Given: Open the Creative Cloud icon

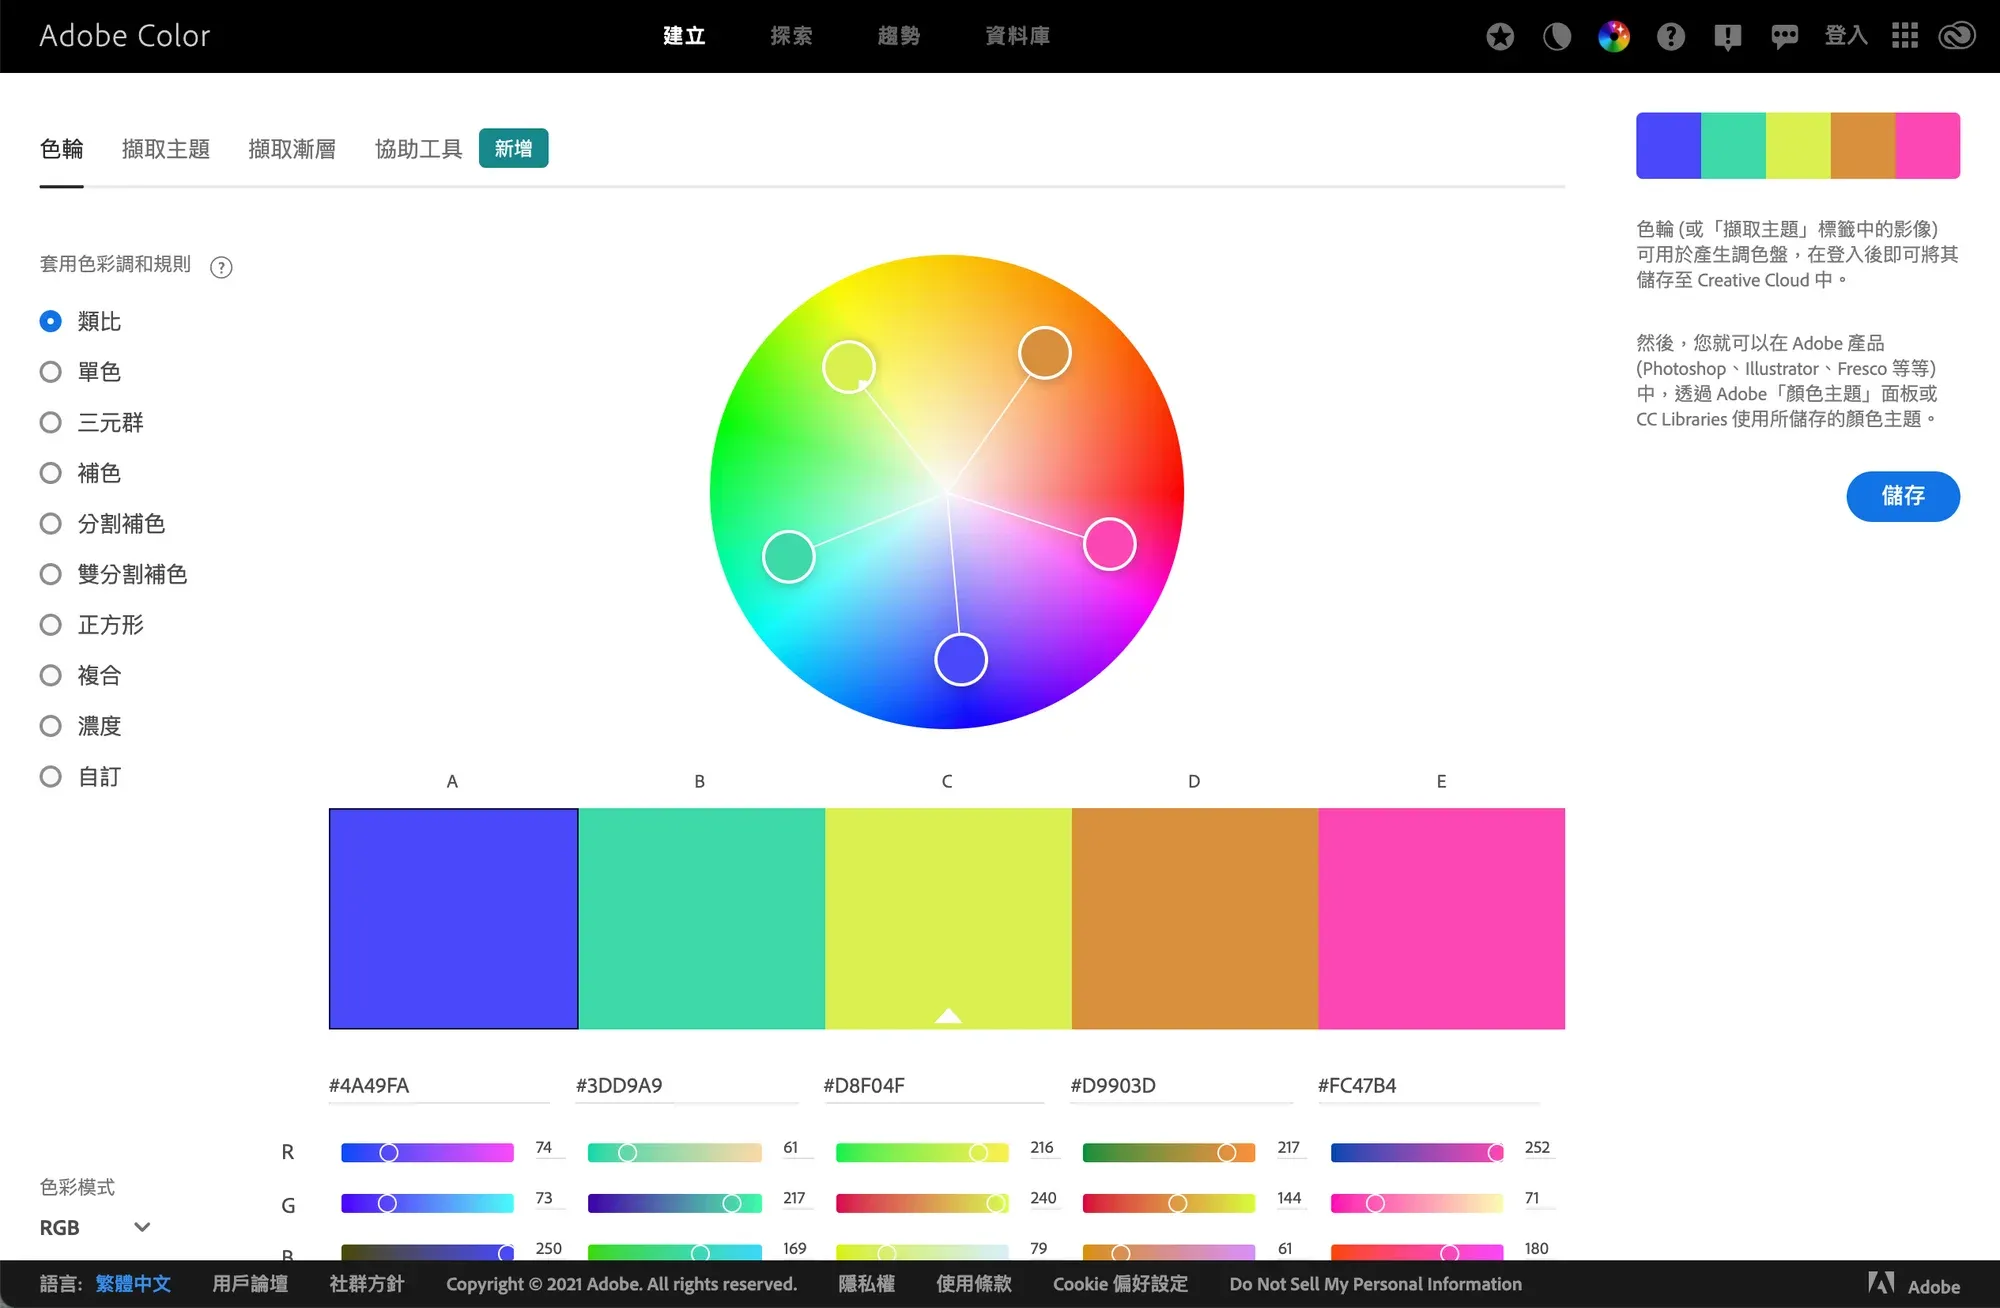Looking at the screenshot, I should pos(1957,36).
